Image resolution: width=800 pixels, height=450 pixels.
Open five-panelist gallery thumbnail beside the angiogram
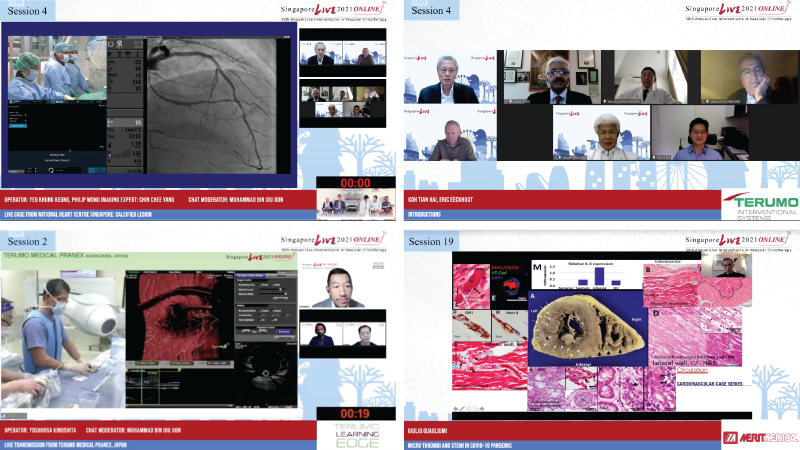[342, 102]
